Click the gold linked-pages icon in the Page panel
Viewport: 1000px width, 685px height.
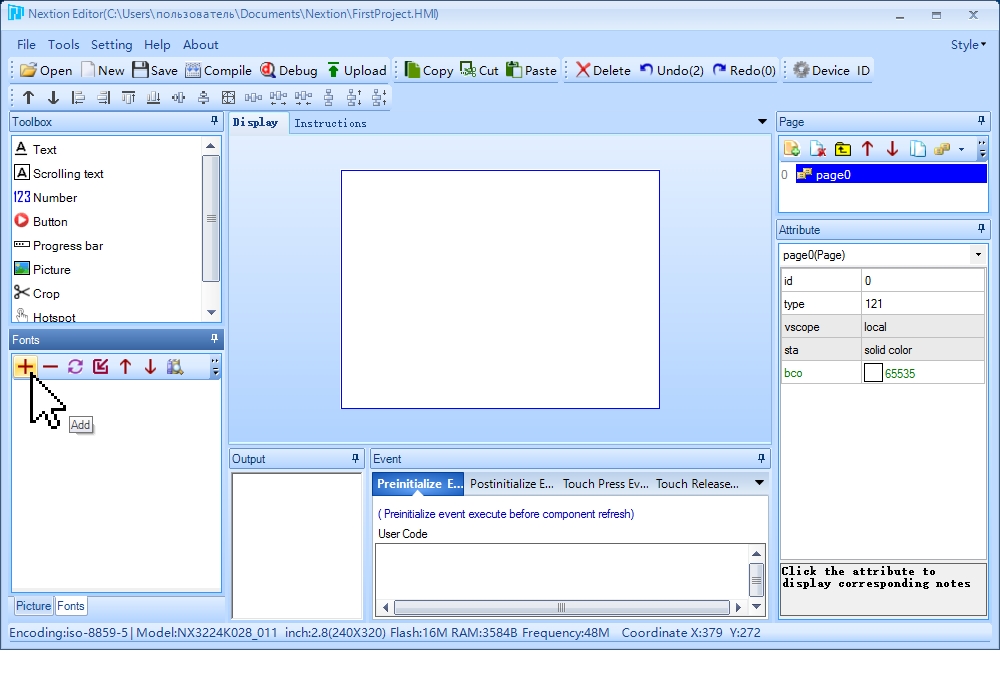pos(942,149)
